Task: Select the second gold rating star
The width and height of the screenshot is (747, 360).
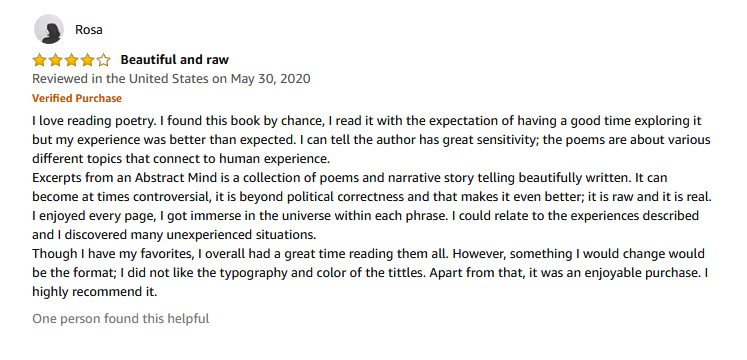Action: pos(55,60)
